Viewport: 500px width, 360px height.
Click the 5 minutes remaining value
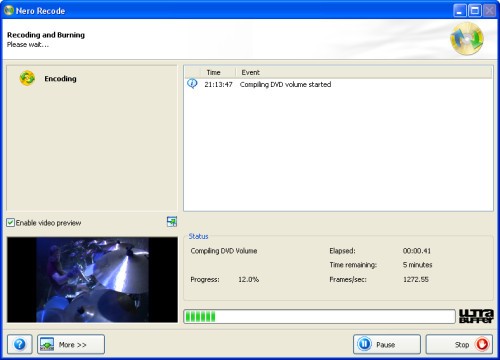point(417,265)
